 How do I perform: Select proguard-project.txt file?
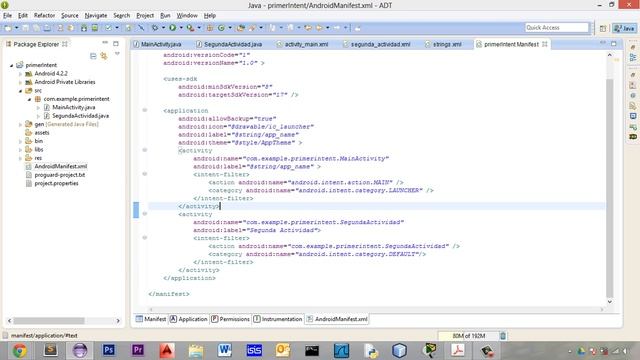(60, 175)
